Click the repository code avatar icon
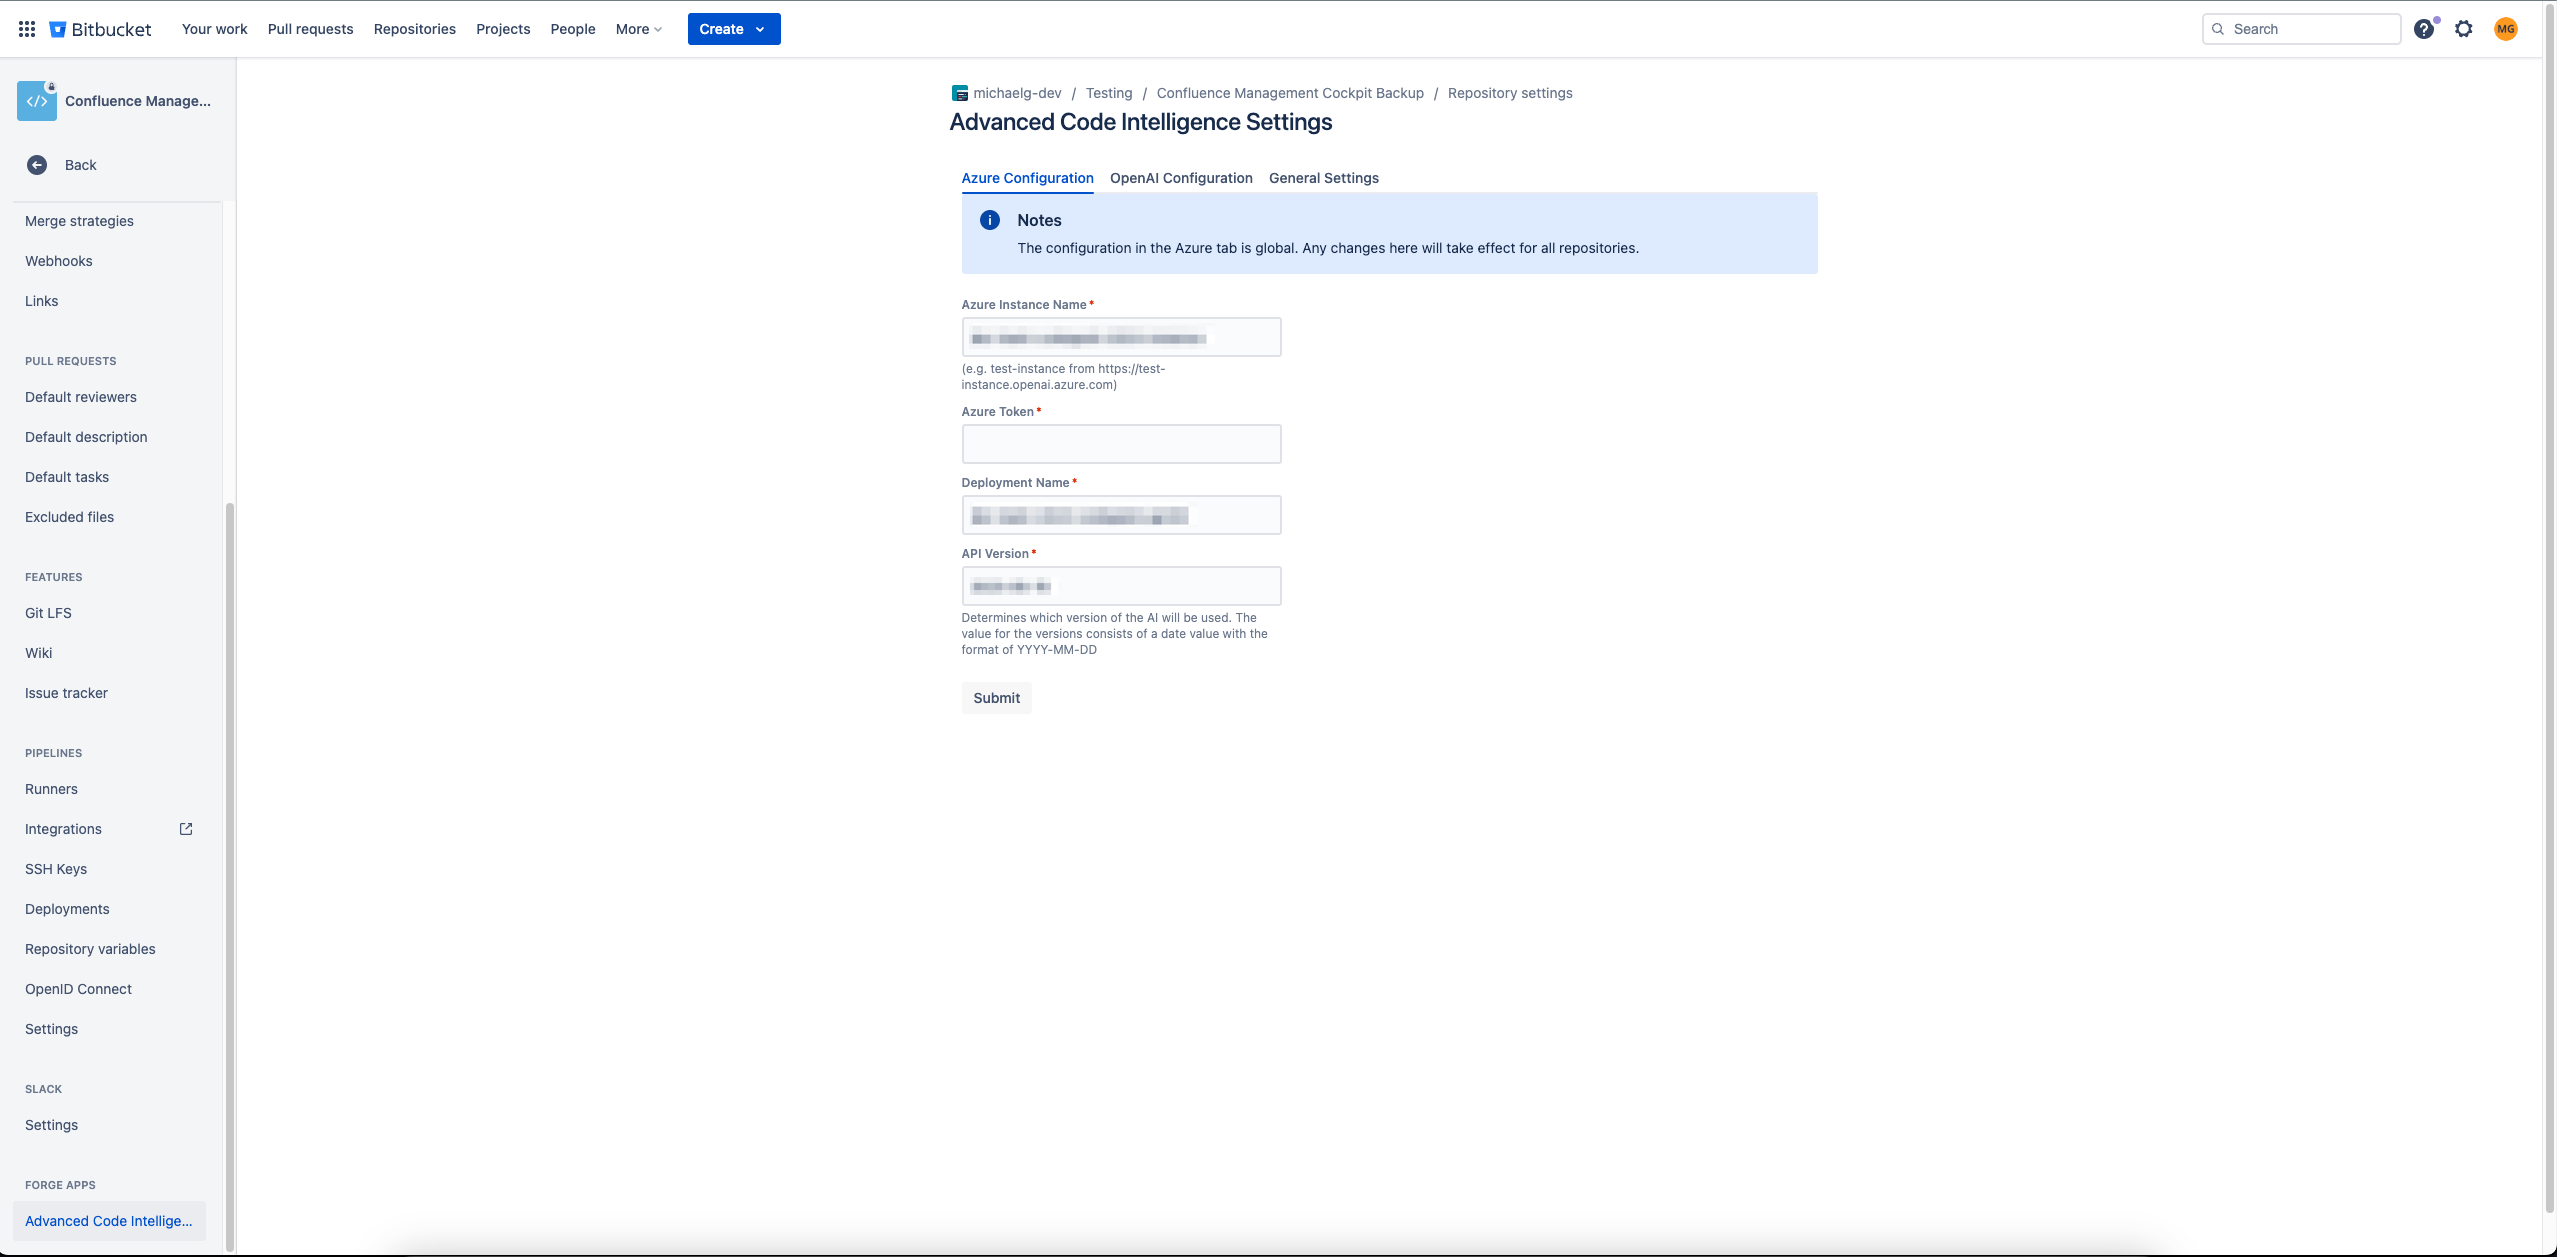 pyautogui.click(x=37, y=101)
